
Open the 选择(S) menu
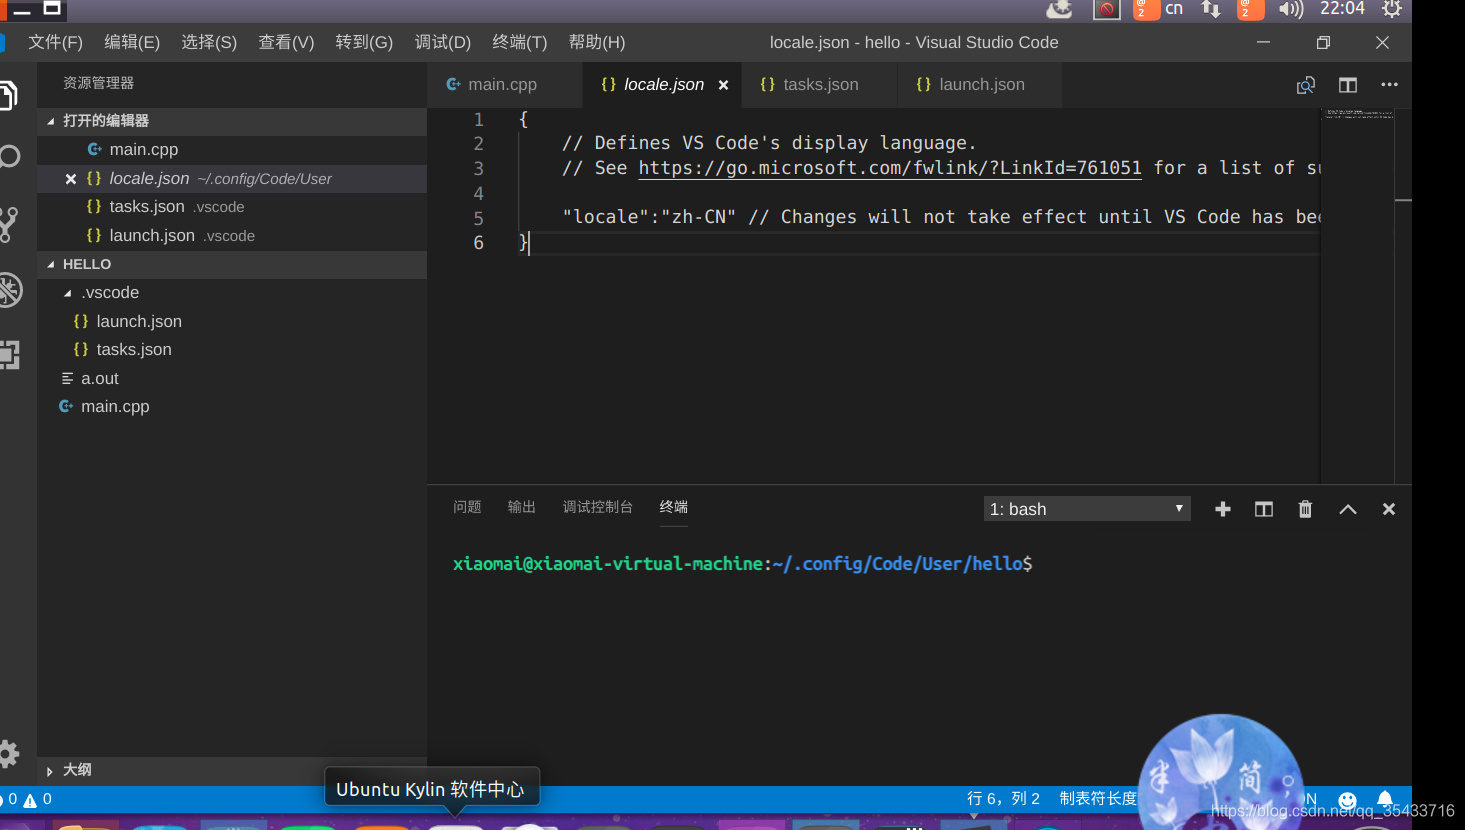point(209,42)
